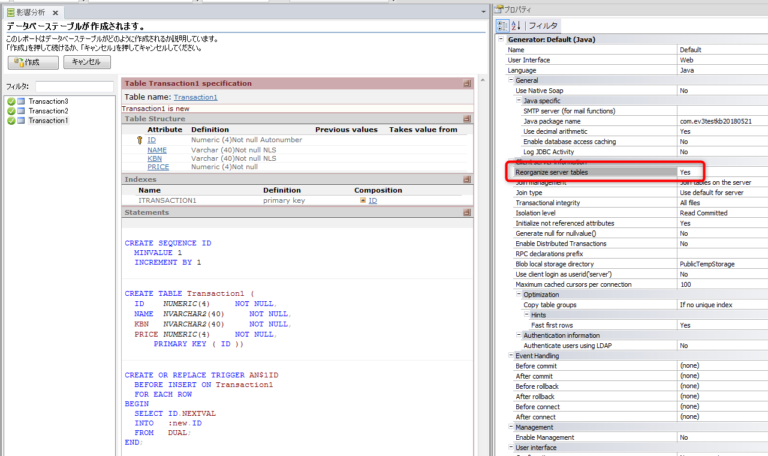Close the 影響分析 tab
Screen dimensions: 768x456
pyautogui.click(x=55, y=11)
